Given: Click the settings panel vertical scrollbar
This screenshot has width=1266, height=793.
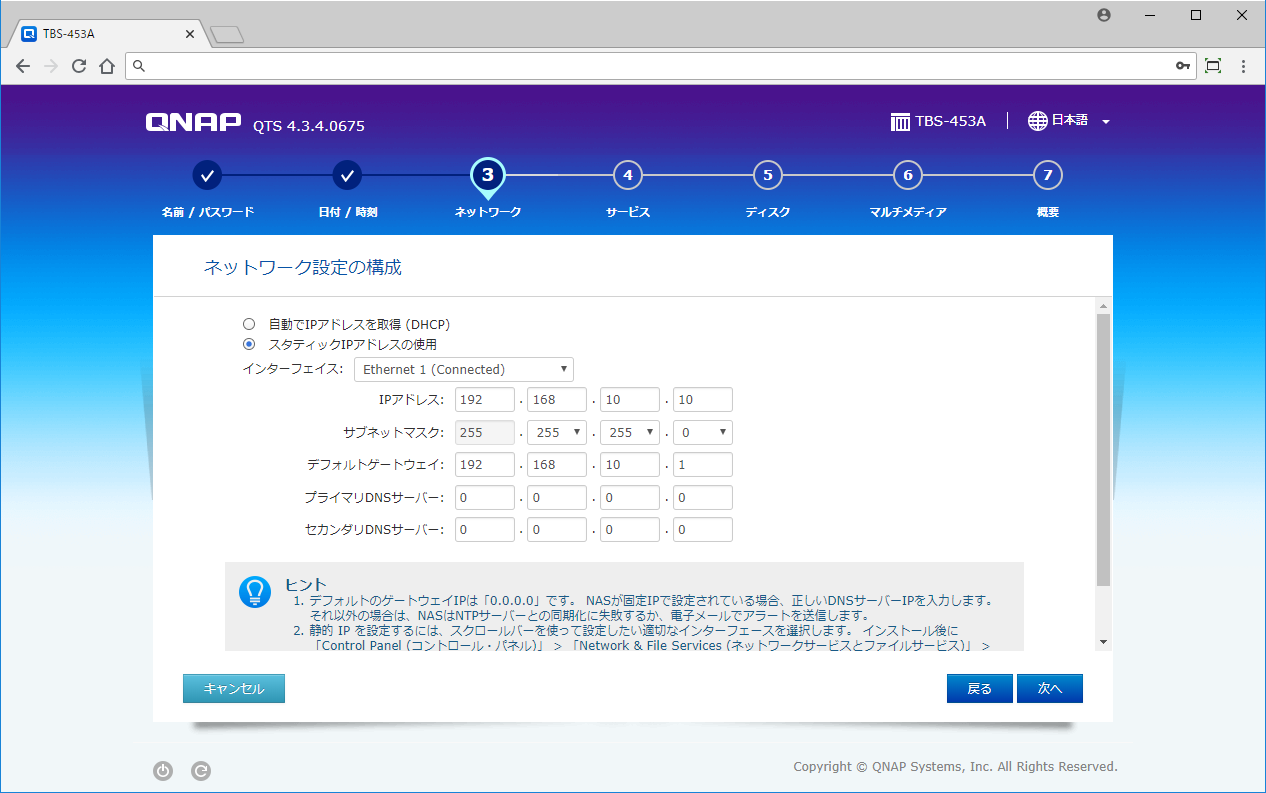Looking at the screenshot, I should [1103, 450].
